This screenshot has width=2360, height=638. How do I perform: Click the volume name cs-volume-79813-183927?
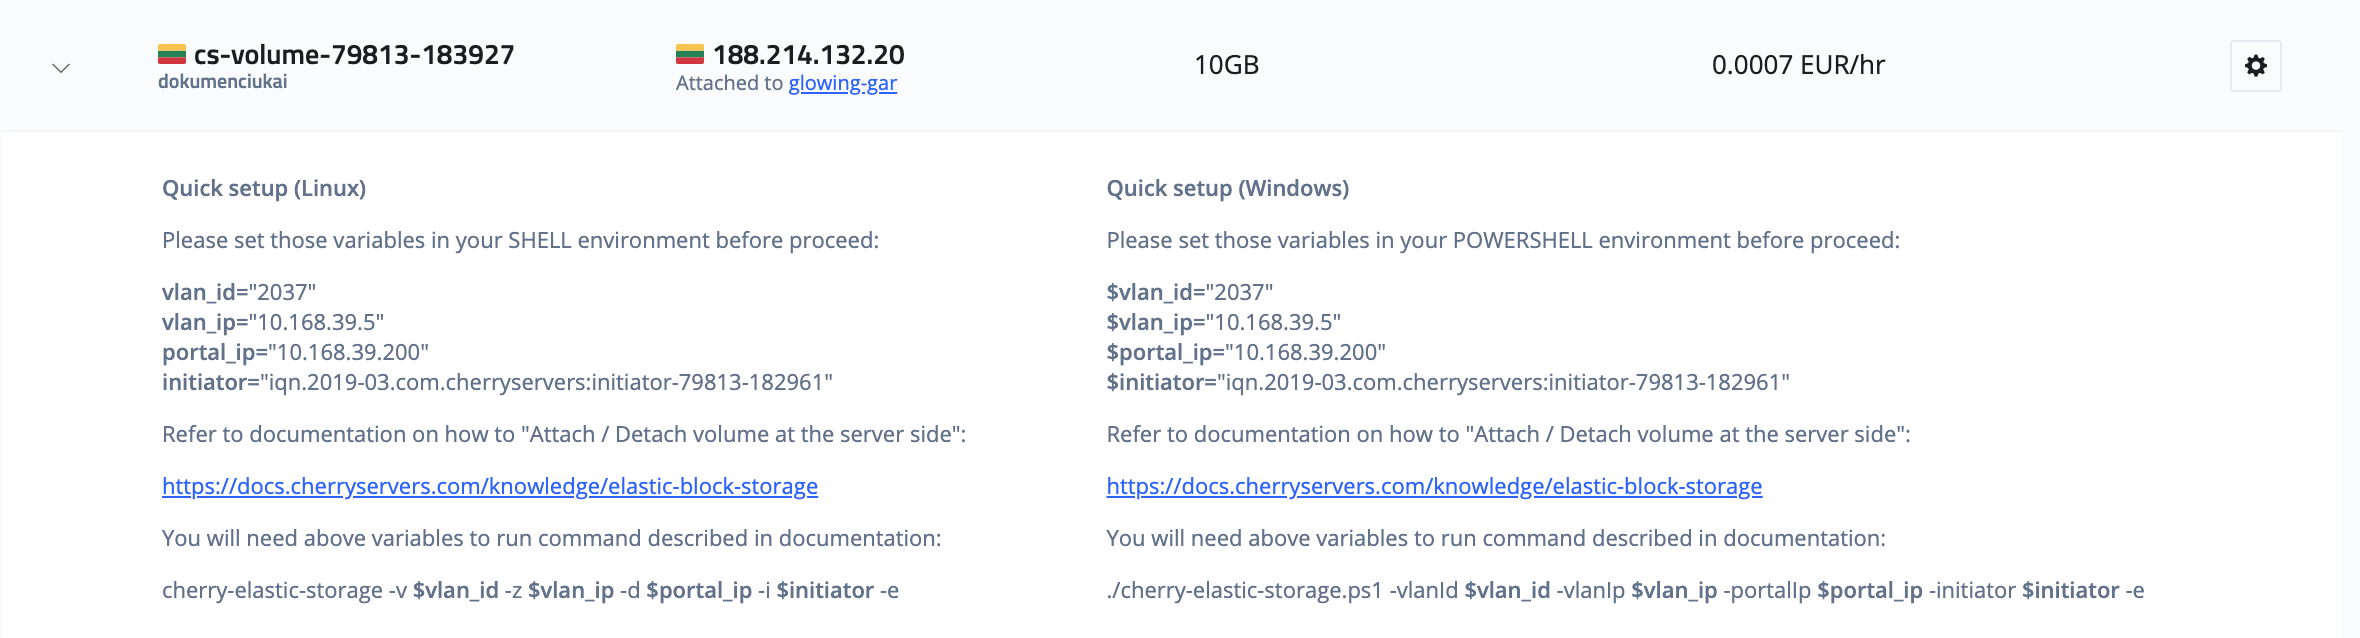[x=354, y=54]
